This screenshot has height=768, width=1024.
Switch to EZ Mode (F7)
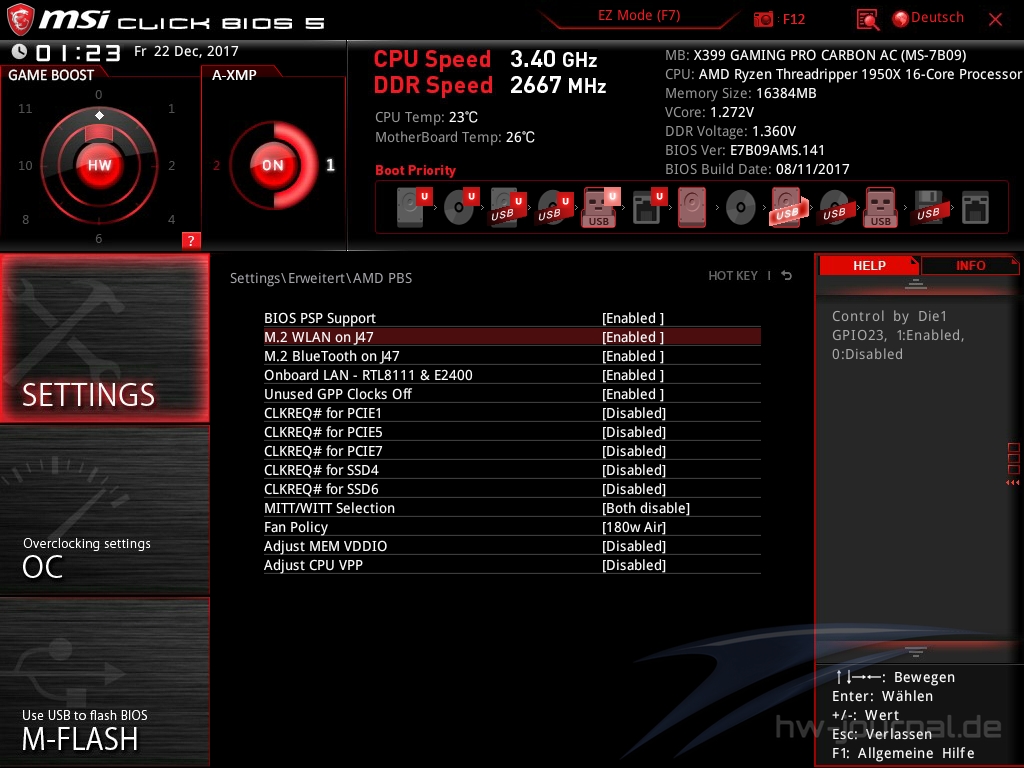tap(639, 16)
